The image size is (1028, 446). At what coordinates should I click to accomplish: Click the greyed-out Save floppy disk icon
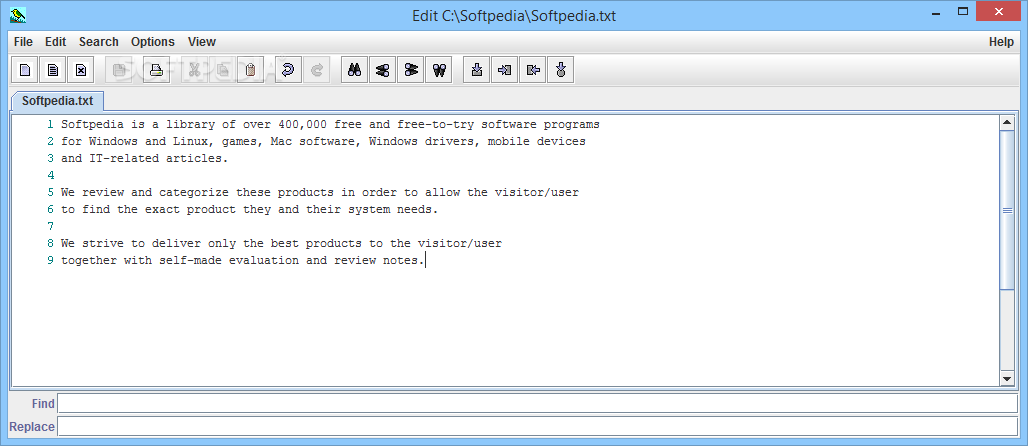pyautogui.click(x=119, y=70)
